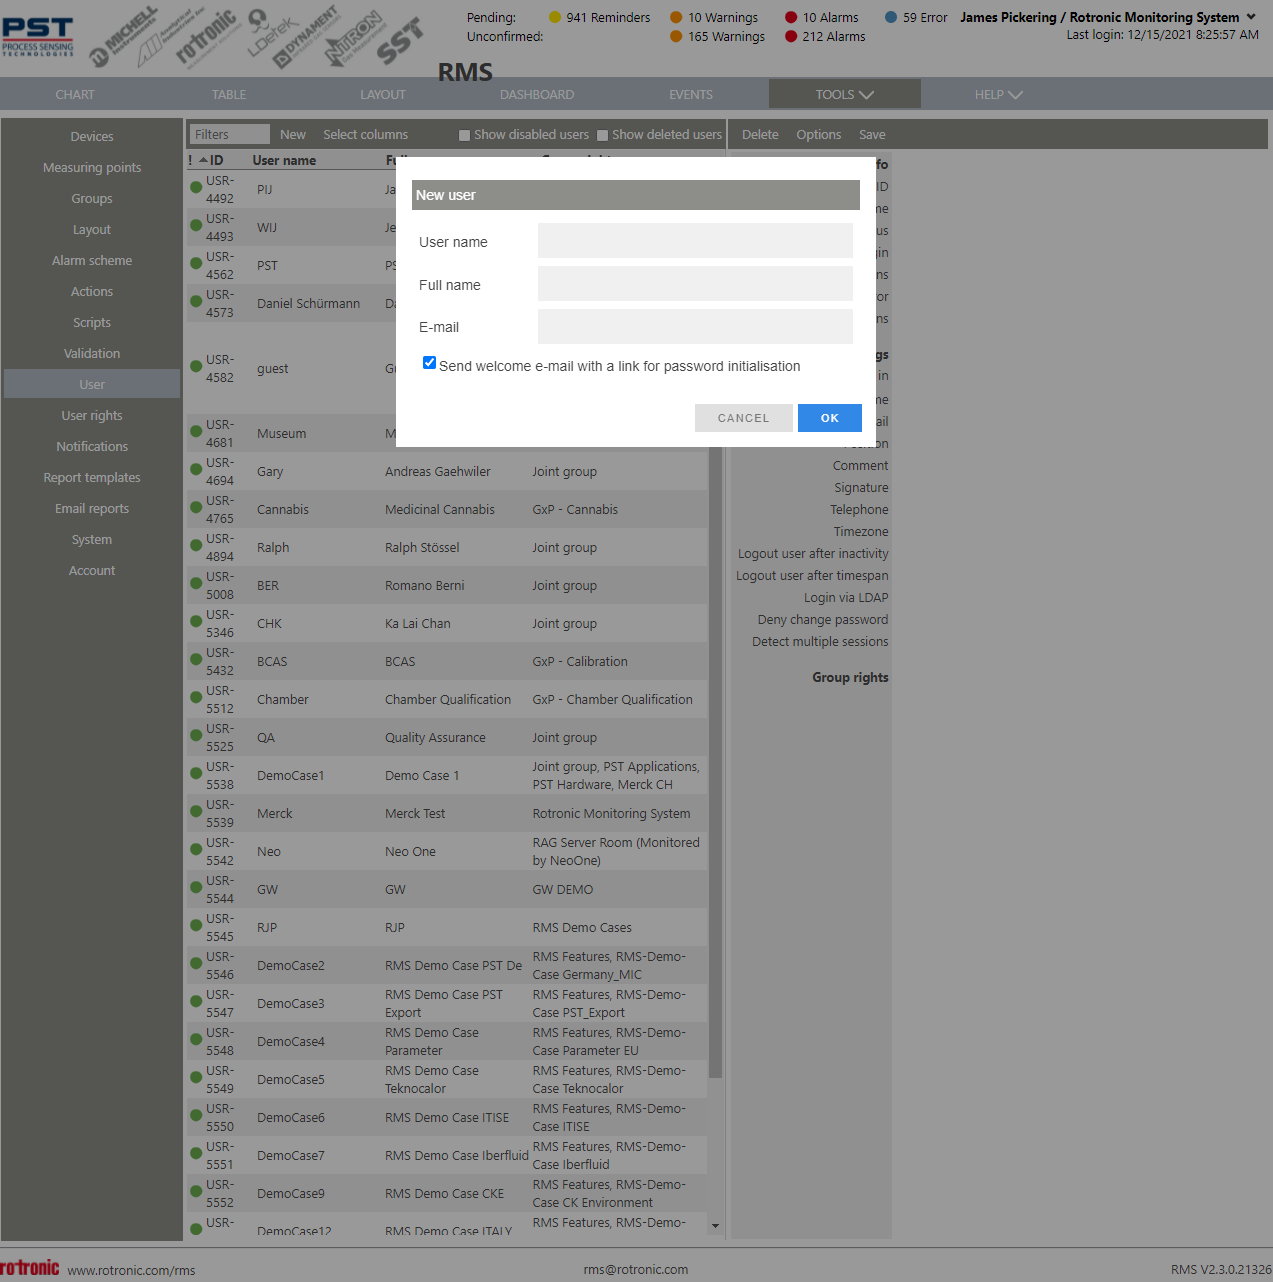
Task: Click the Rotronic logo in header
Action: click(x=207, y=37)
